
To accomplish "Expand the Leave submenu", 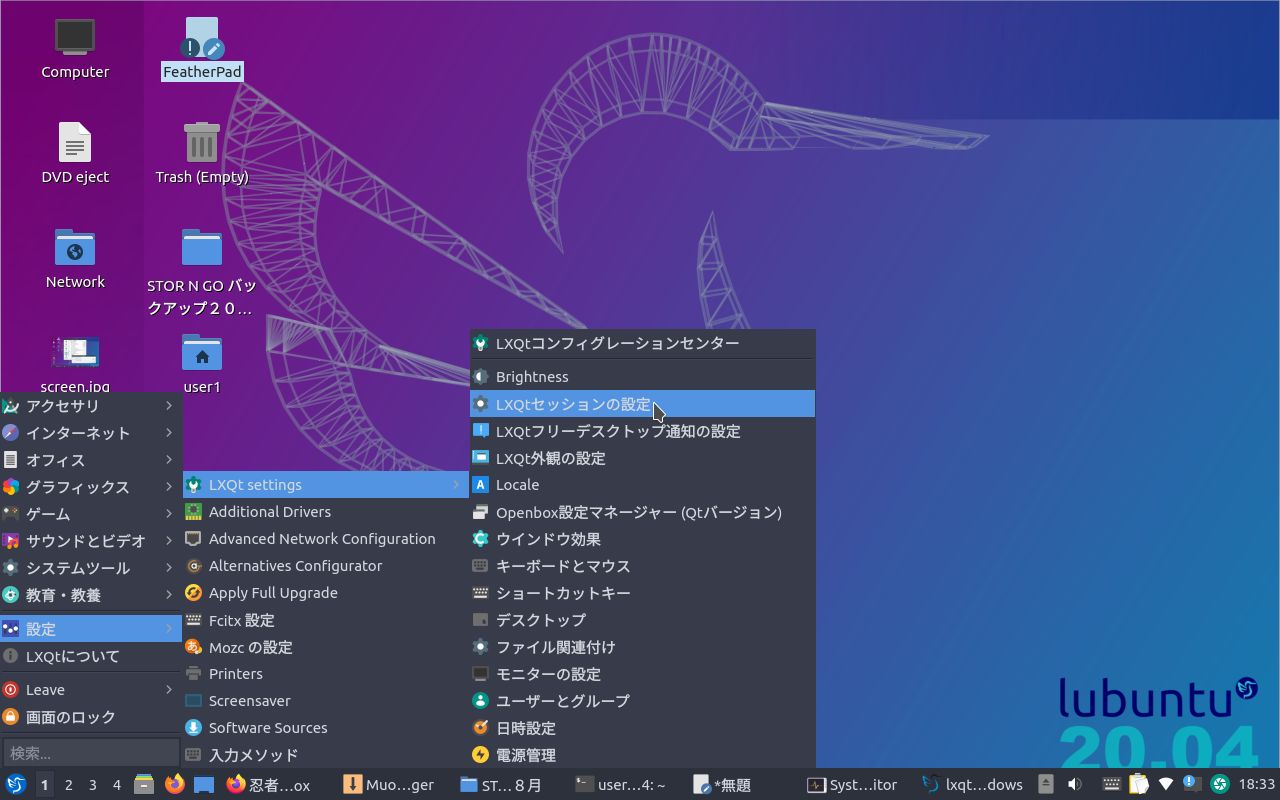I will [x=91, y=689].
